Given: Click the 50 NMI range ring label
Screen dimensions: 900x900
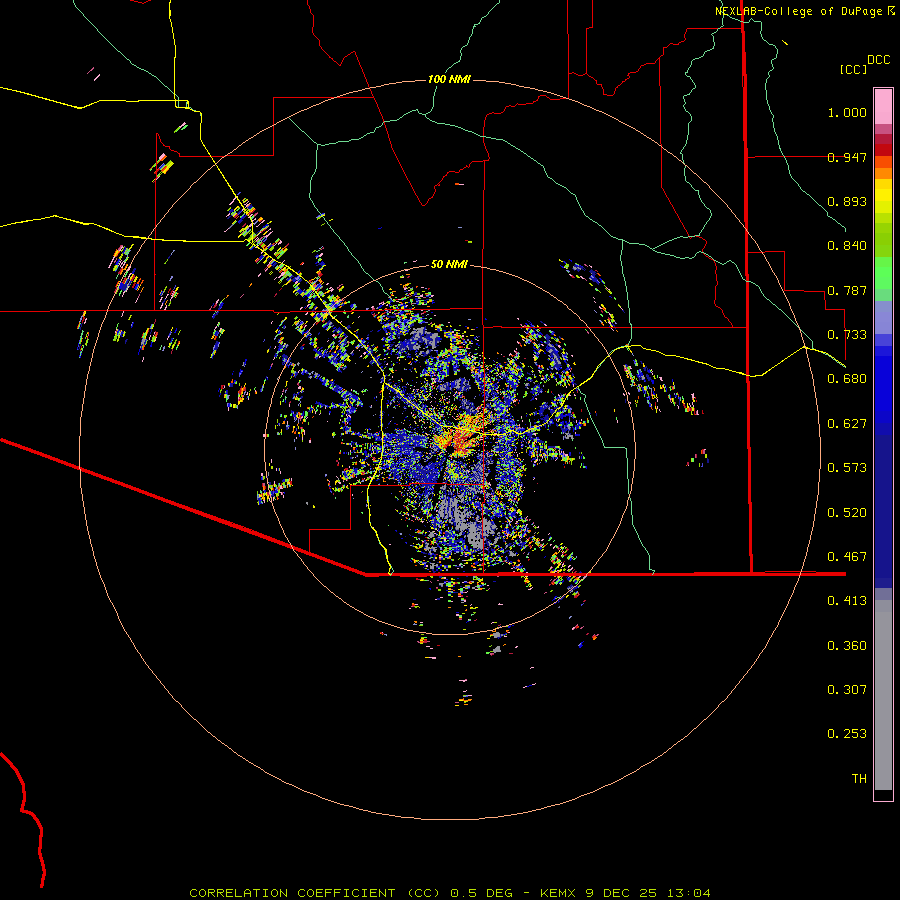Looking at the screenshot, I should pyautogui.click(x=449, y=264).
